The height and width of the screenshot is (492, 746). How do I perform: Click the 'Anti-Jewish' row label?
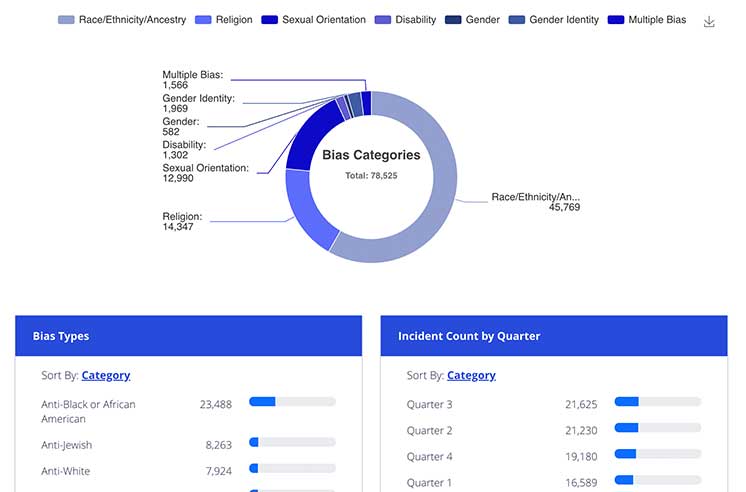click(x=67, y=445)
